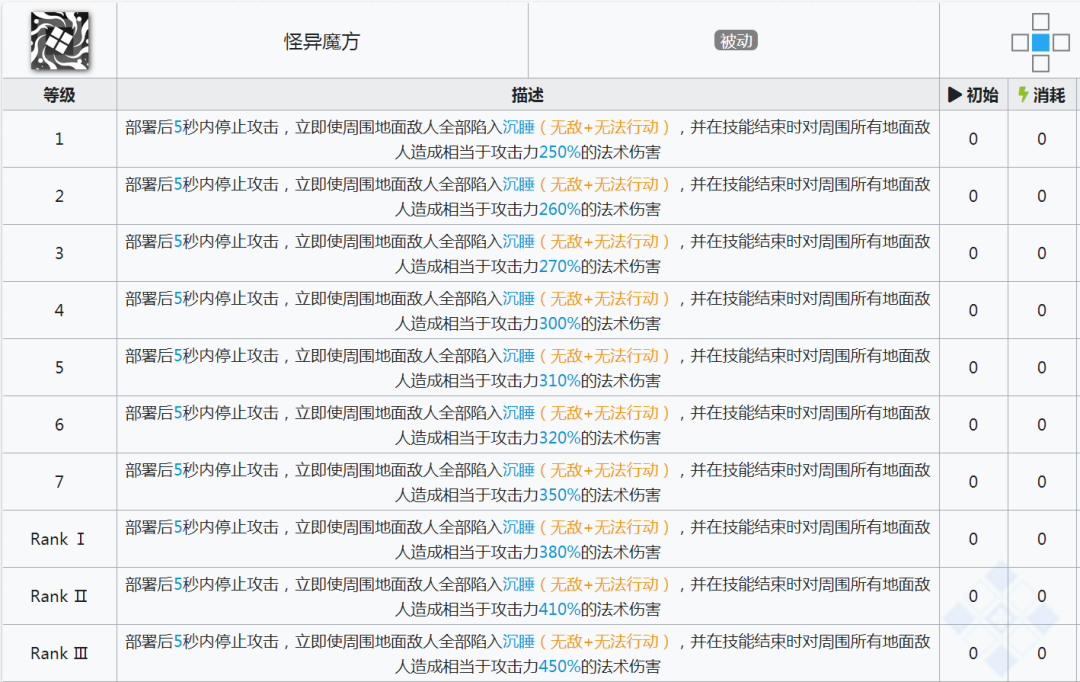The image size is (1080, 682).
Task: Click the 沉睡 link in Rank Ⅰ row
Action: [518, 527]
